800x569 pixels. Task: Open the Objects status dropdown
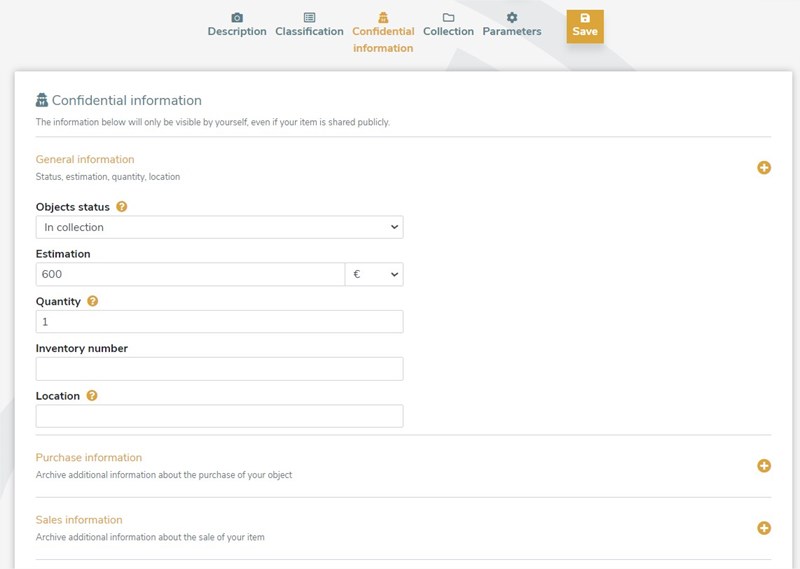[x=219, y=227]
